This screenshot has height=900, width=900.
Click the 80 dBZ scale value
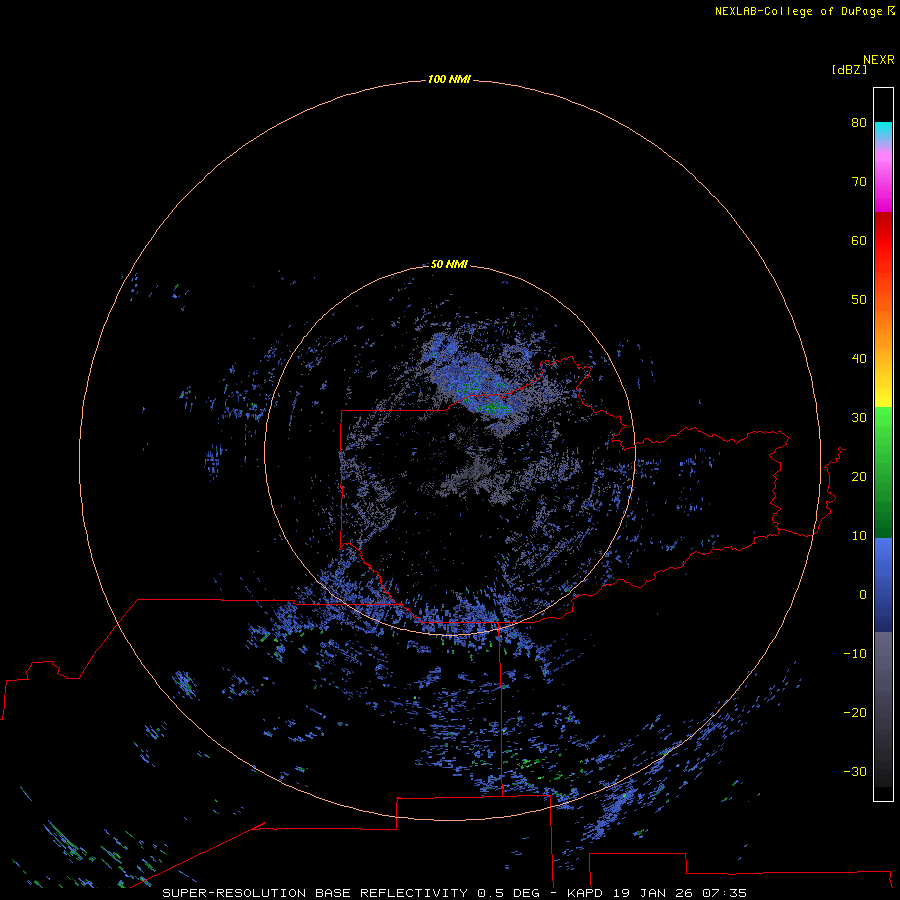[x=859, y=122]
